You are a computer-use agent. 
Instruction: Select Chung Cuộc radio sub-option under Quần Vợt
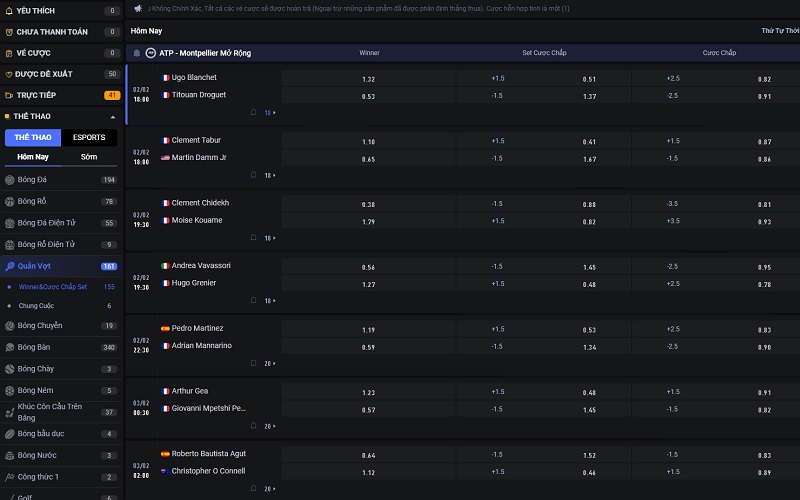click(x=9, y=306)
